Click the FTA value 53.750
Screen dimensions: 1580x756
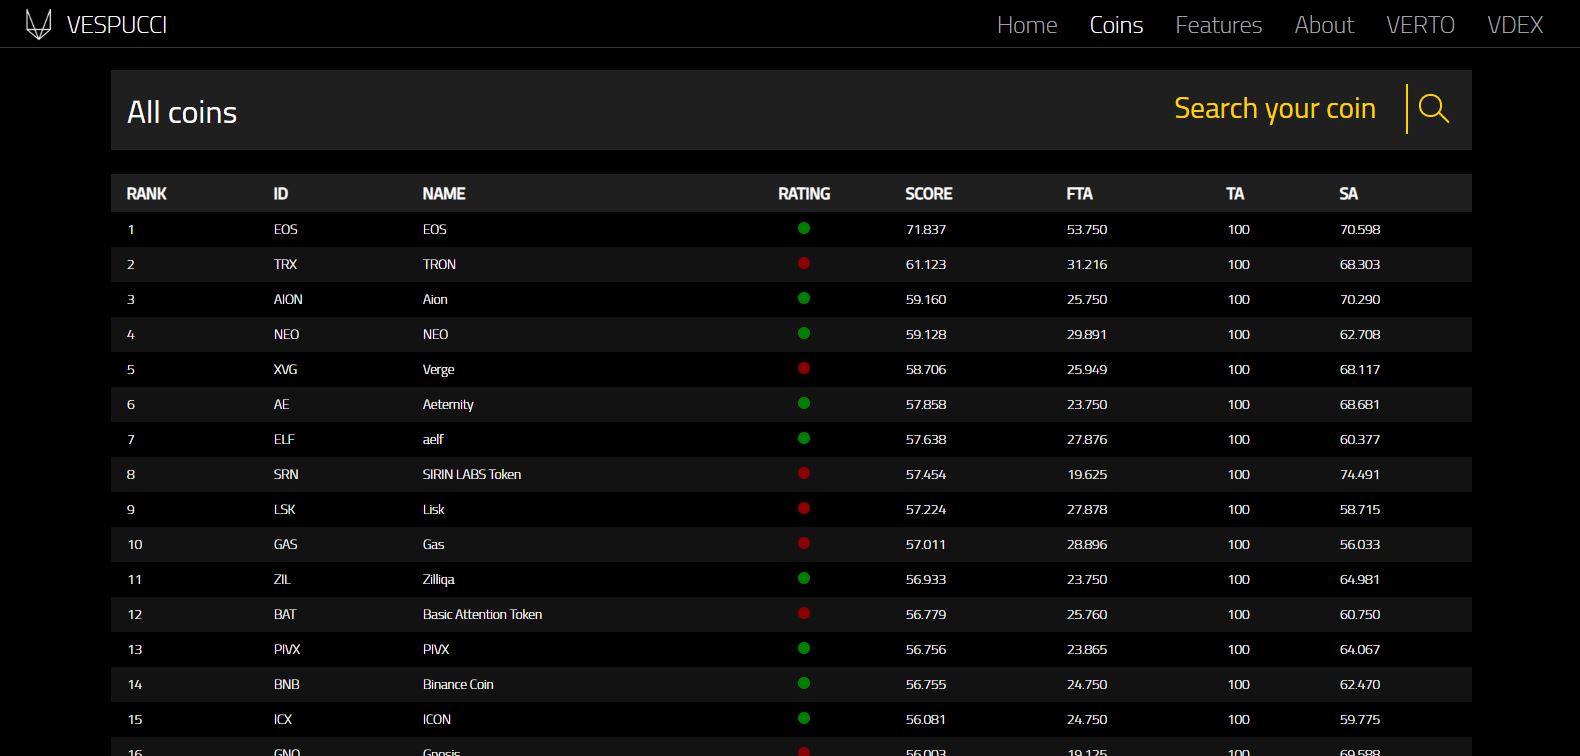1087,230
